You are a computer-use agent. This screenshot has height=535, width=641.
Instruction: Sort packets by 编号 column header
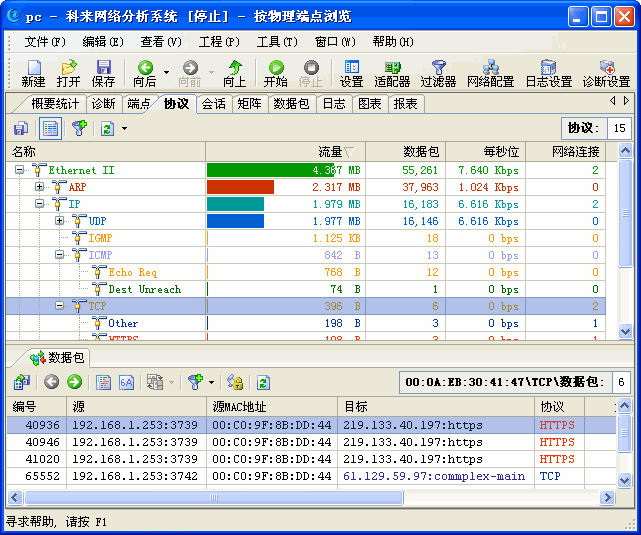(x=36, y=407)
